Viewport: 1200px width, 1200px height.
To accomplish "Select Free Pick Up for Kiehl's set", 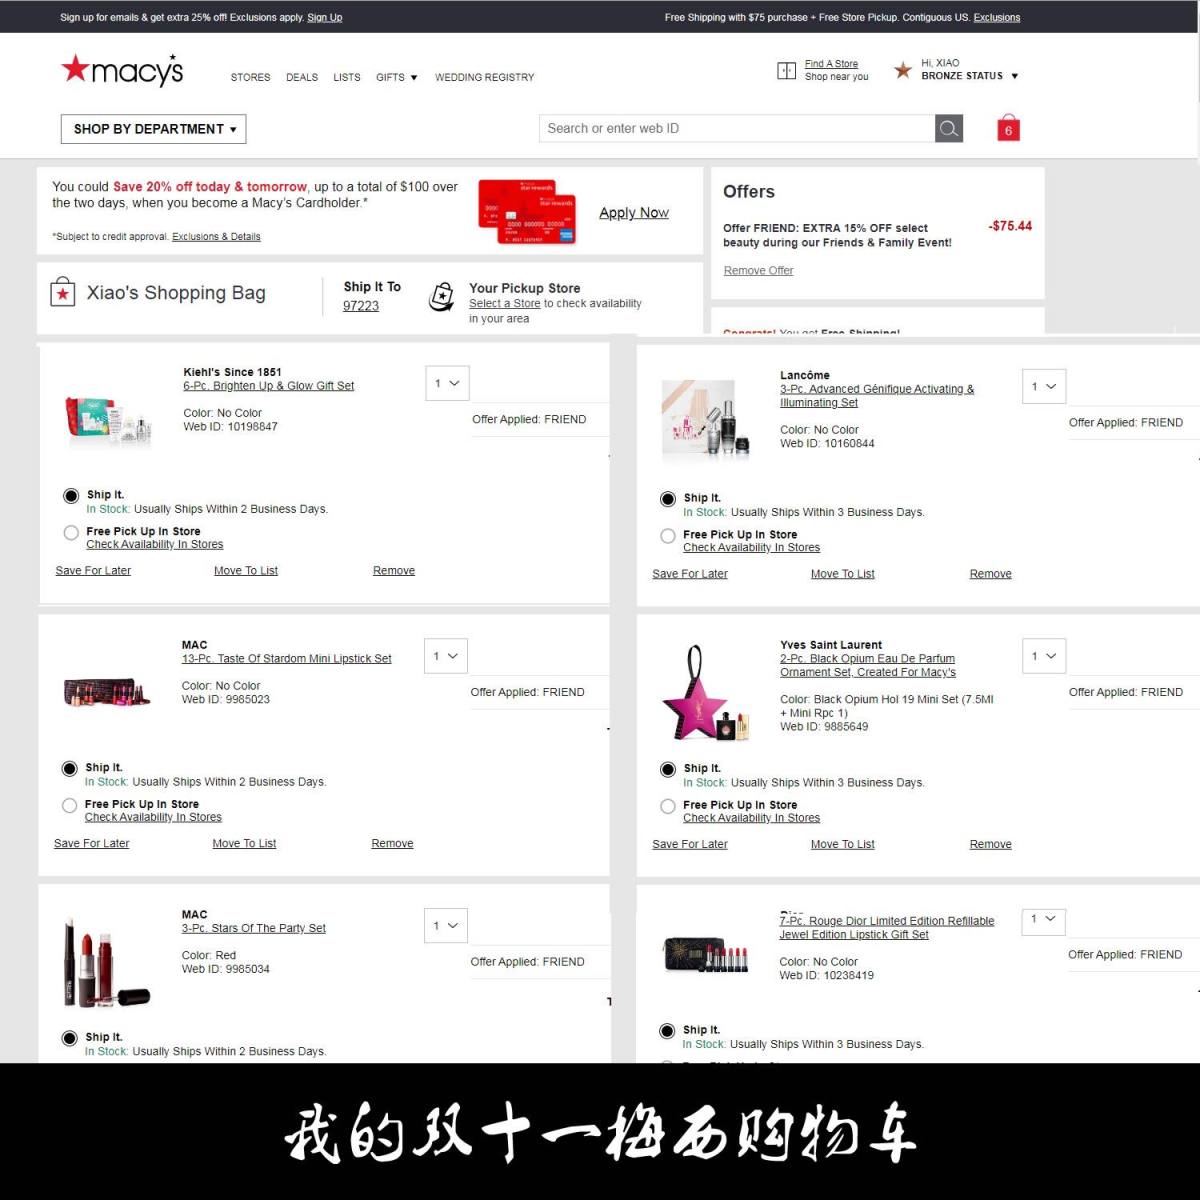I will tap(71, 533).
